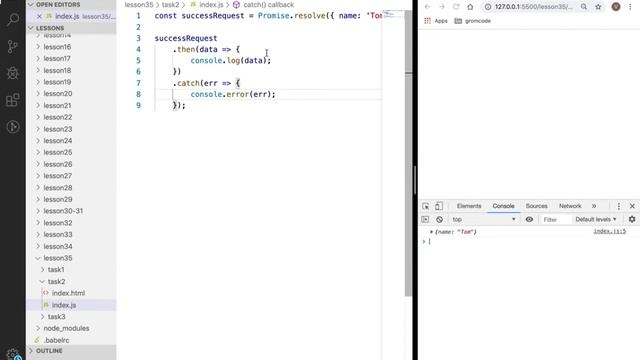The width and height of the screenshot is (640, 360).
Task: Open the Chrome profile avatar
Action: click(616, 7)
